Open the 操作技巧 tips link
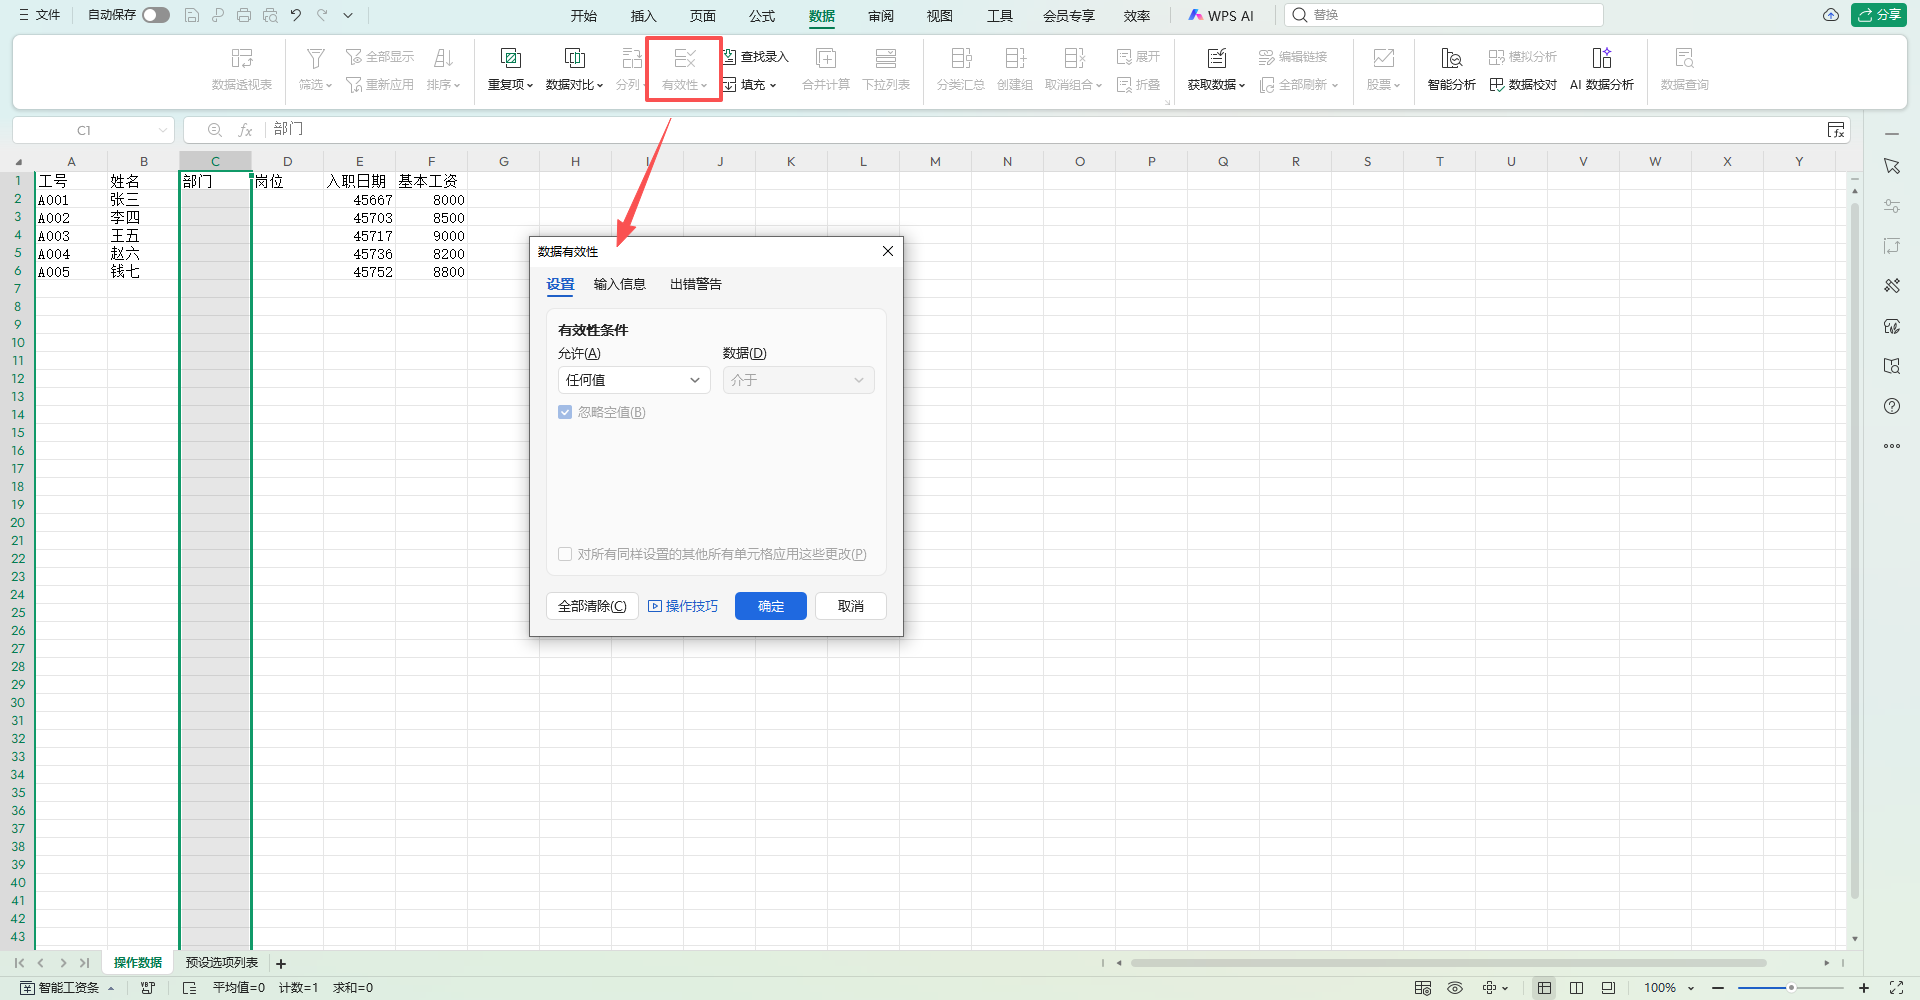This screenshot has height=1000, width=1920. (x=683, y=606)
